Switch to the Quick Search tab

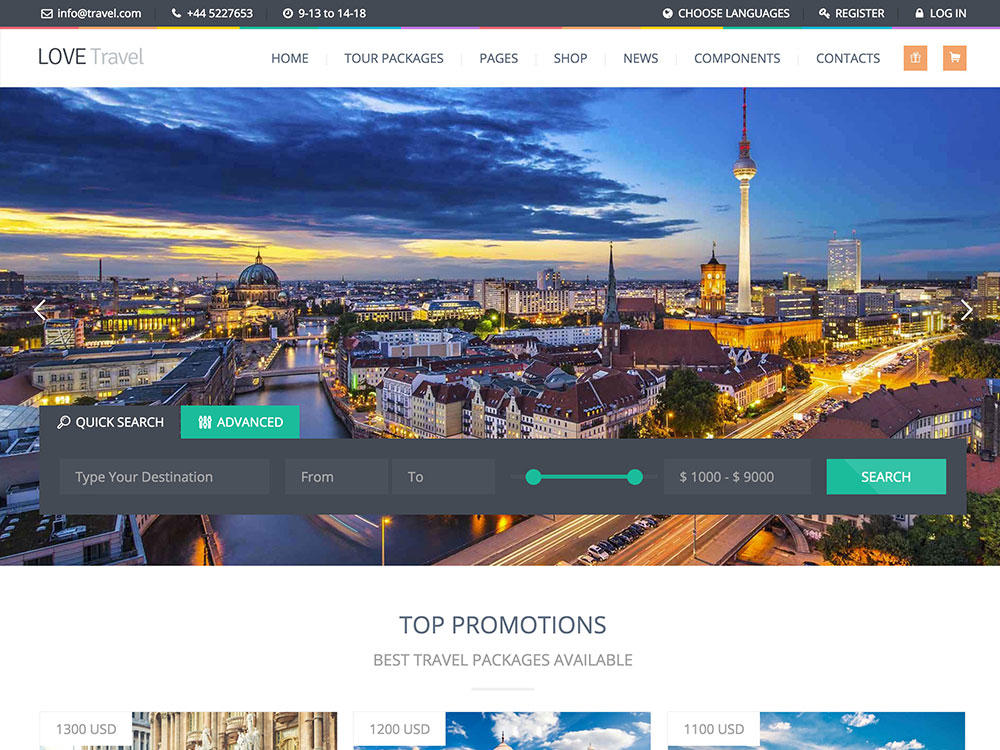tap(110, 422)
